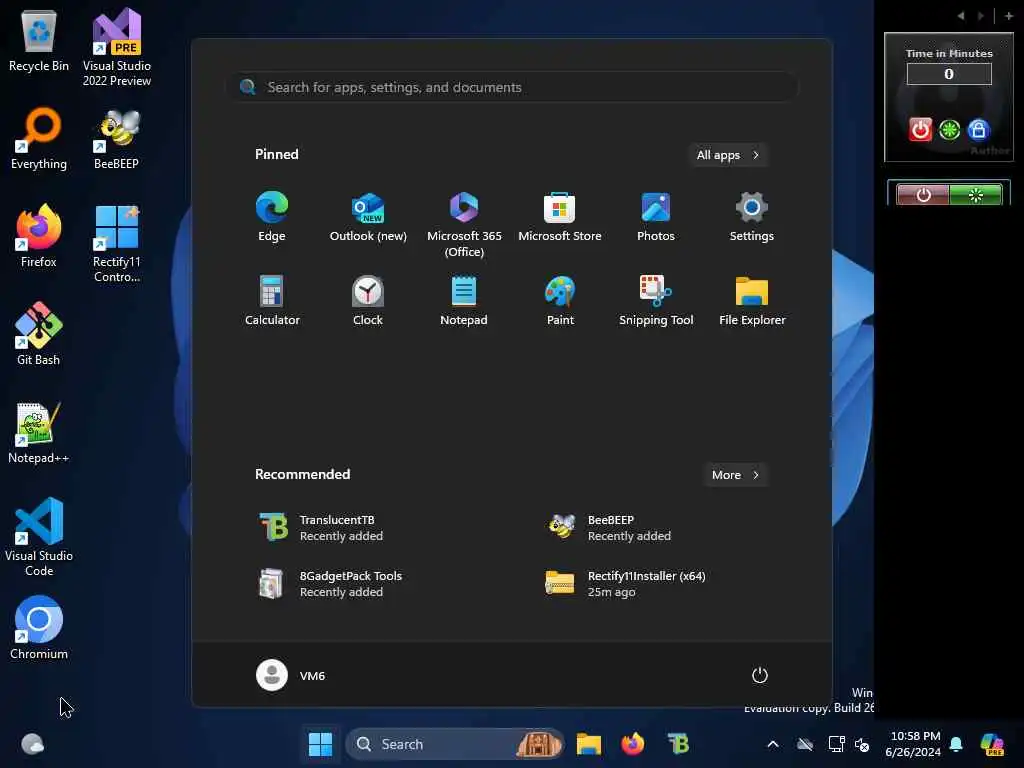Open the Clock app

pos(368,300)
